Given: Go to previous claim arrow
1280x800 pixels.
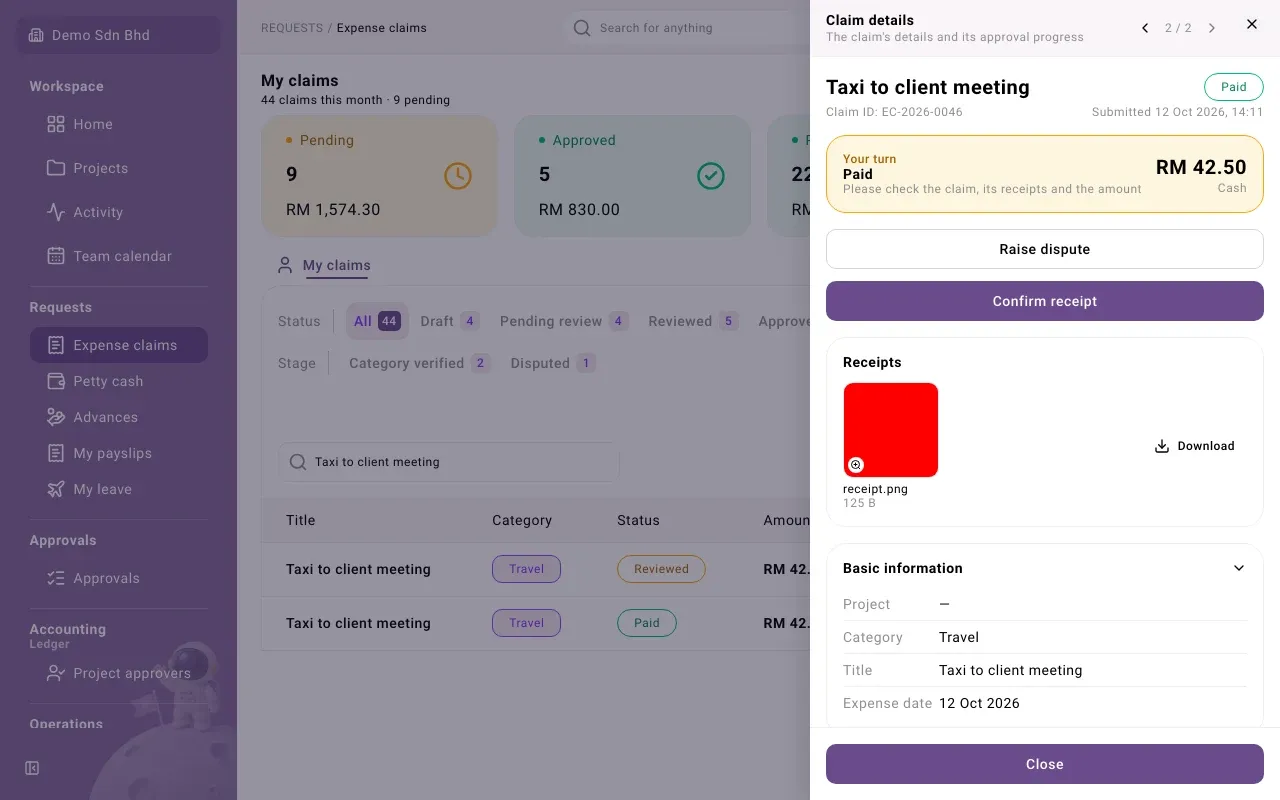Looking at the screenshot, I should click(1145, 28).
